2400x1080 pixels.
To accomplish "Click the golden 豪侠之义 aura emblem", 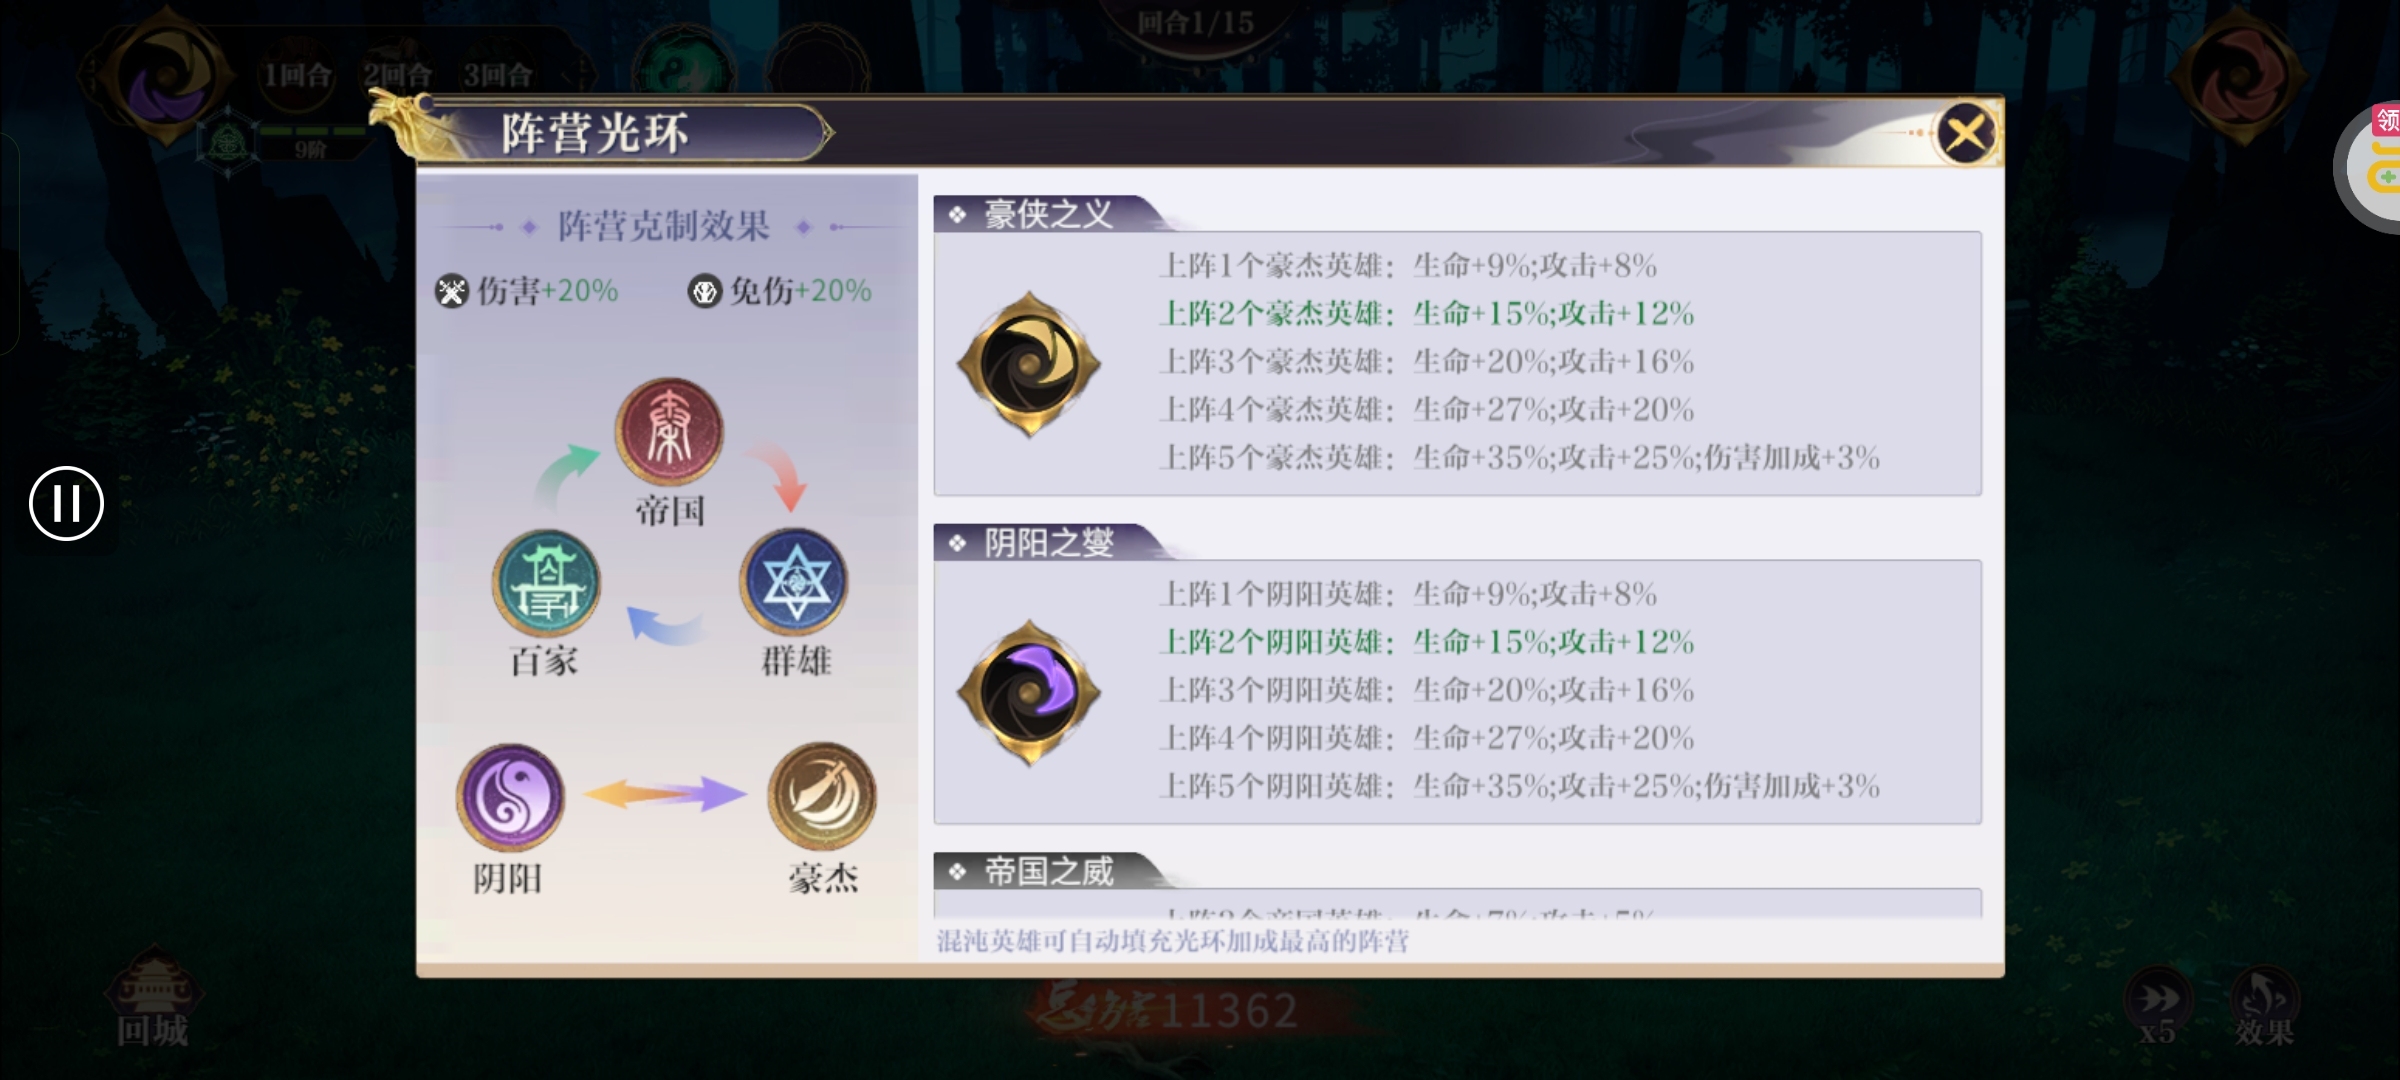I will point(1029,364).
